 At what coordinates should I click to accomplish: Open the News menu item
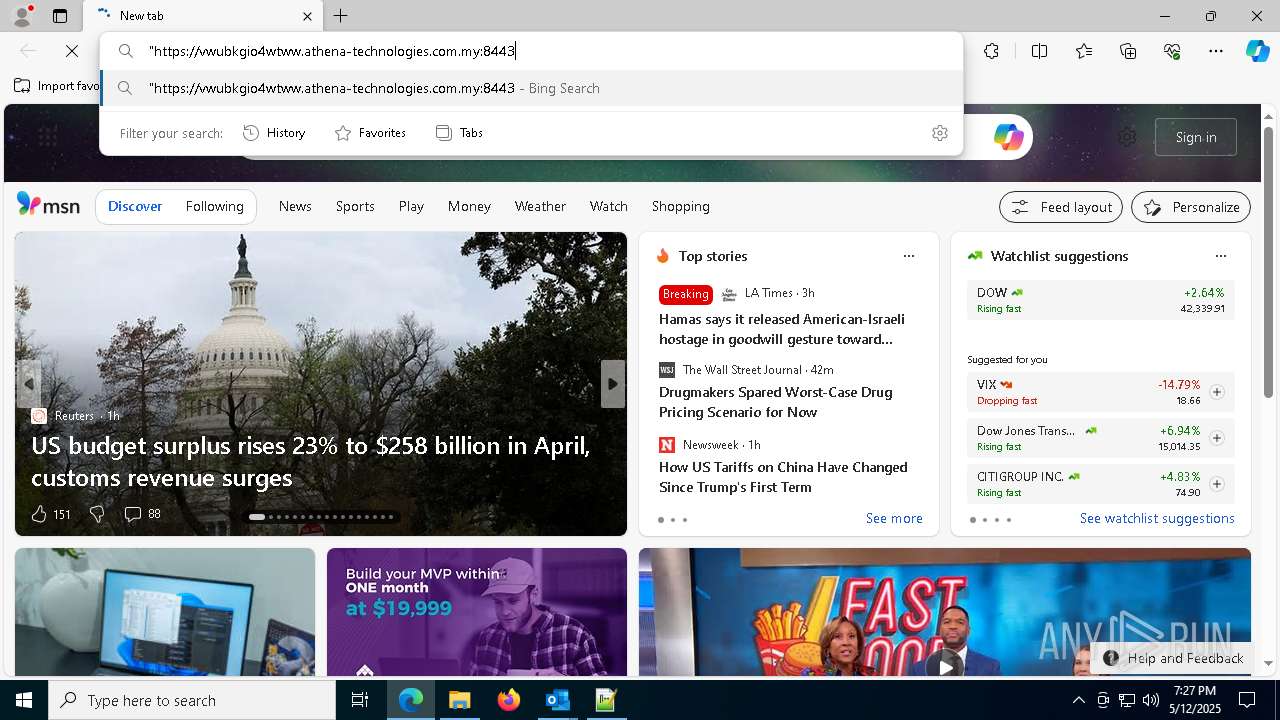coord(295,206)
